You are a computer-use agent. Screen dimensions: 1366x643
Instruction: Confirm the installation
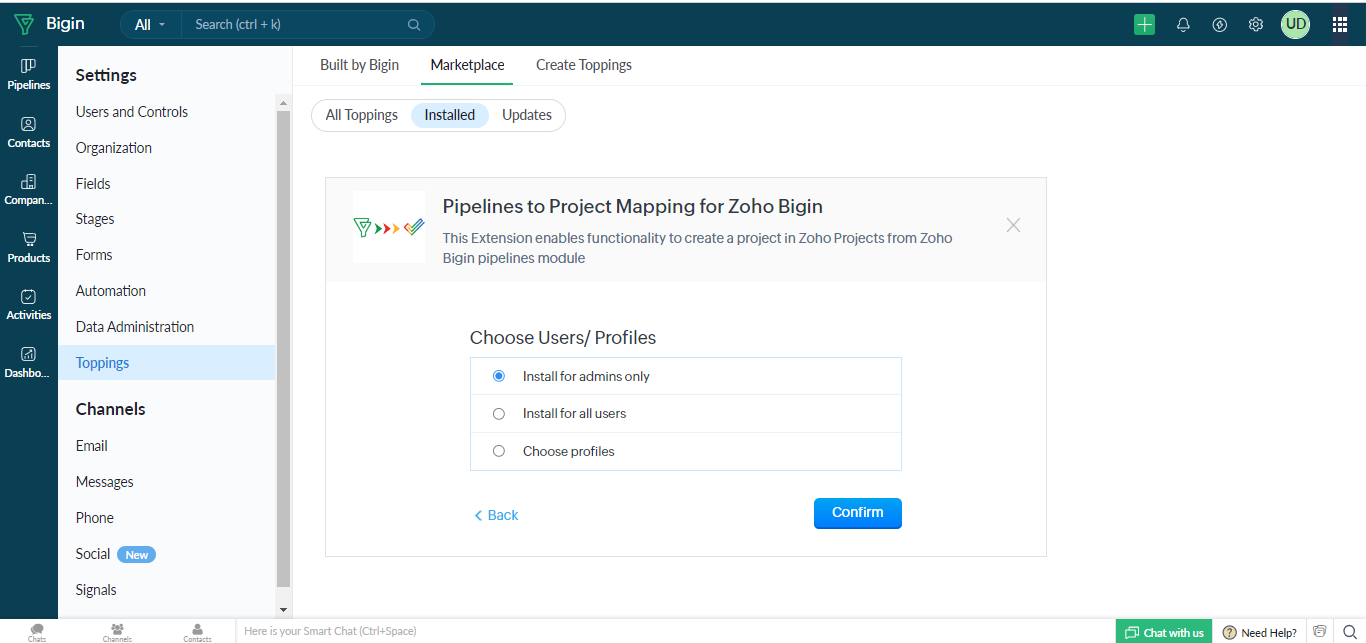(858, 513)
